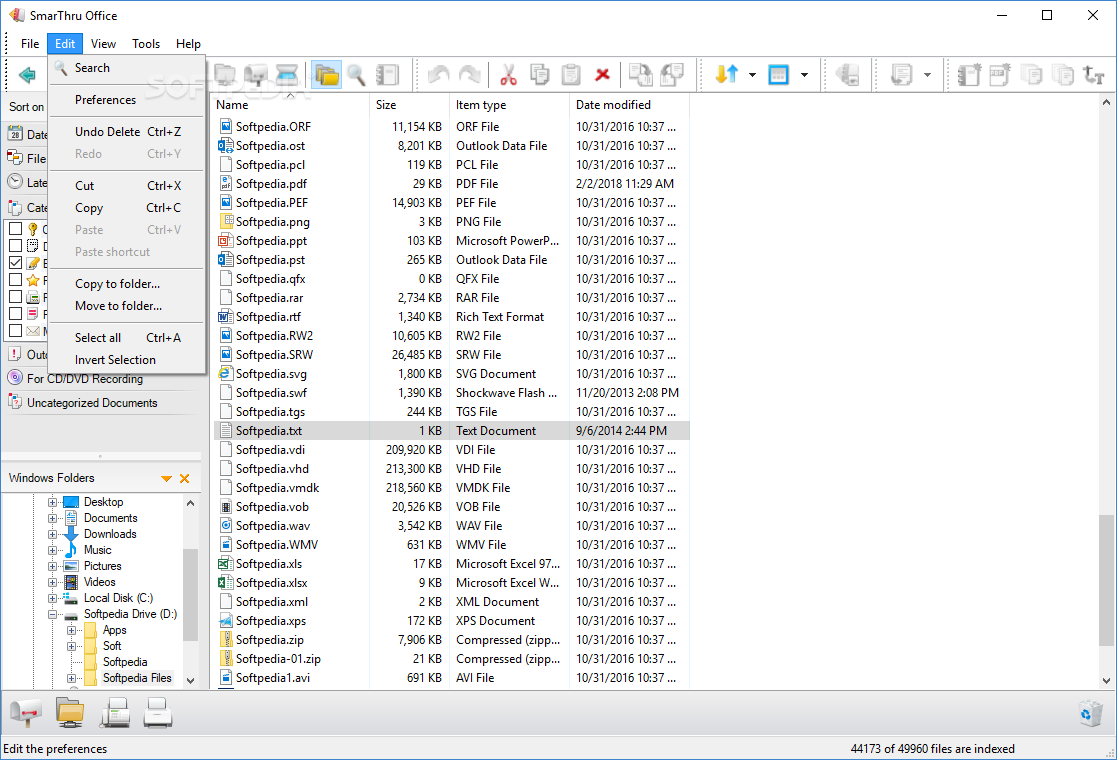Click the move-to-folder toolbar icon
Screen dimensions: 1117x760
(x=672, y=75)
